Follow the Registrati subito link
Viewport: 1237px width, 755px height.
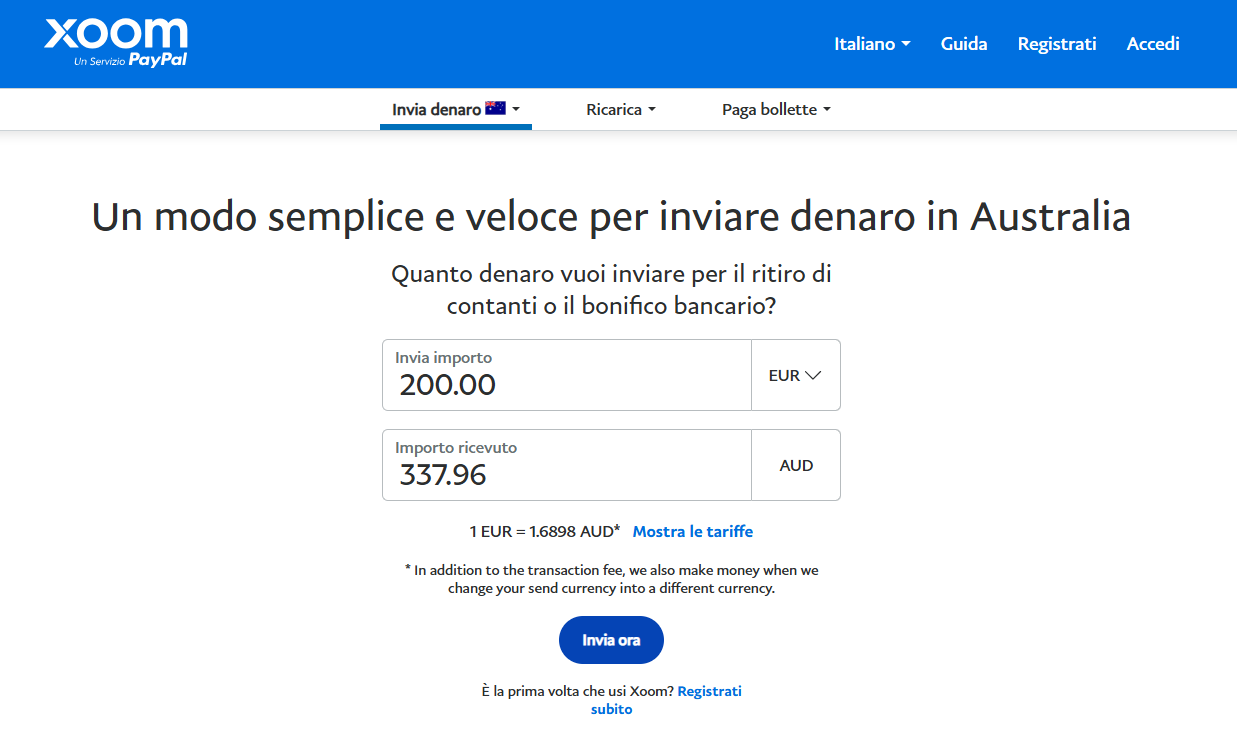pos(709,691)
